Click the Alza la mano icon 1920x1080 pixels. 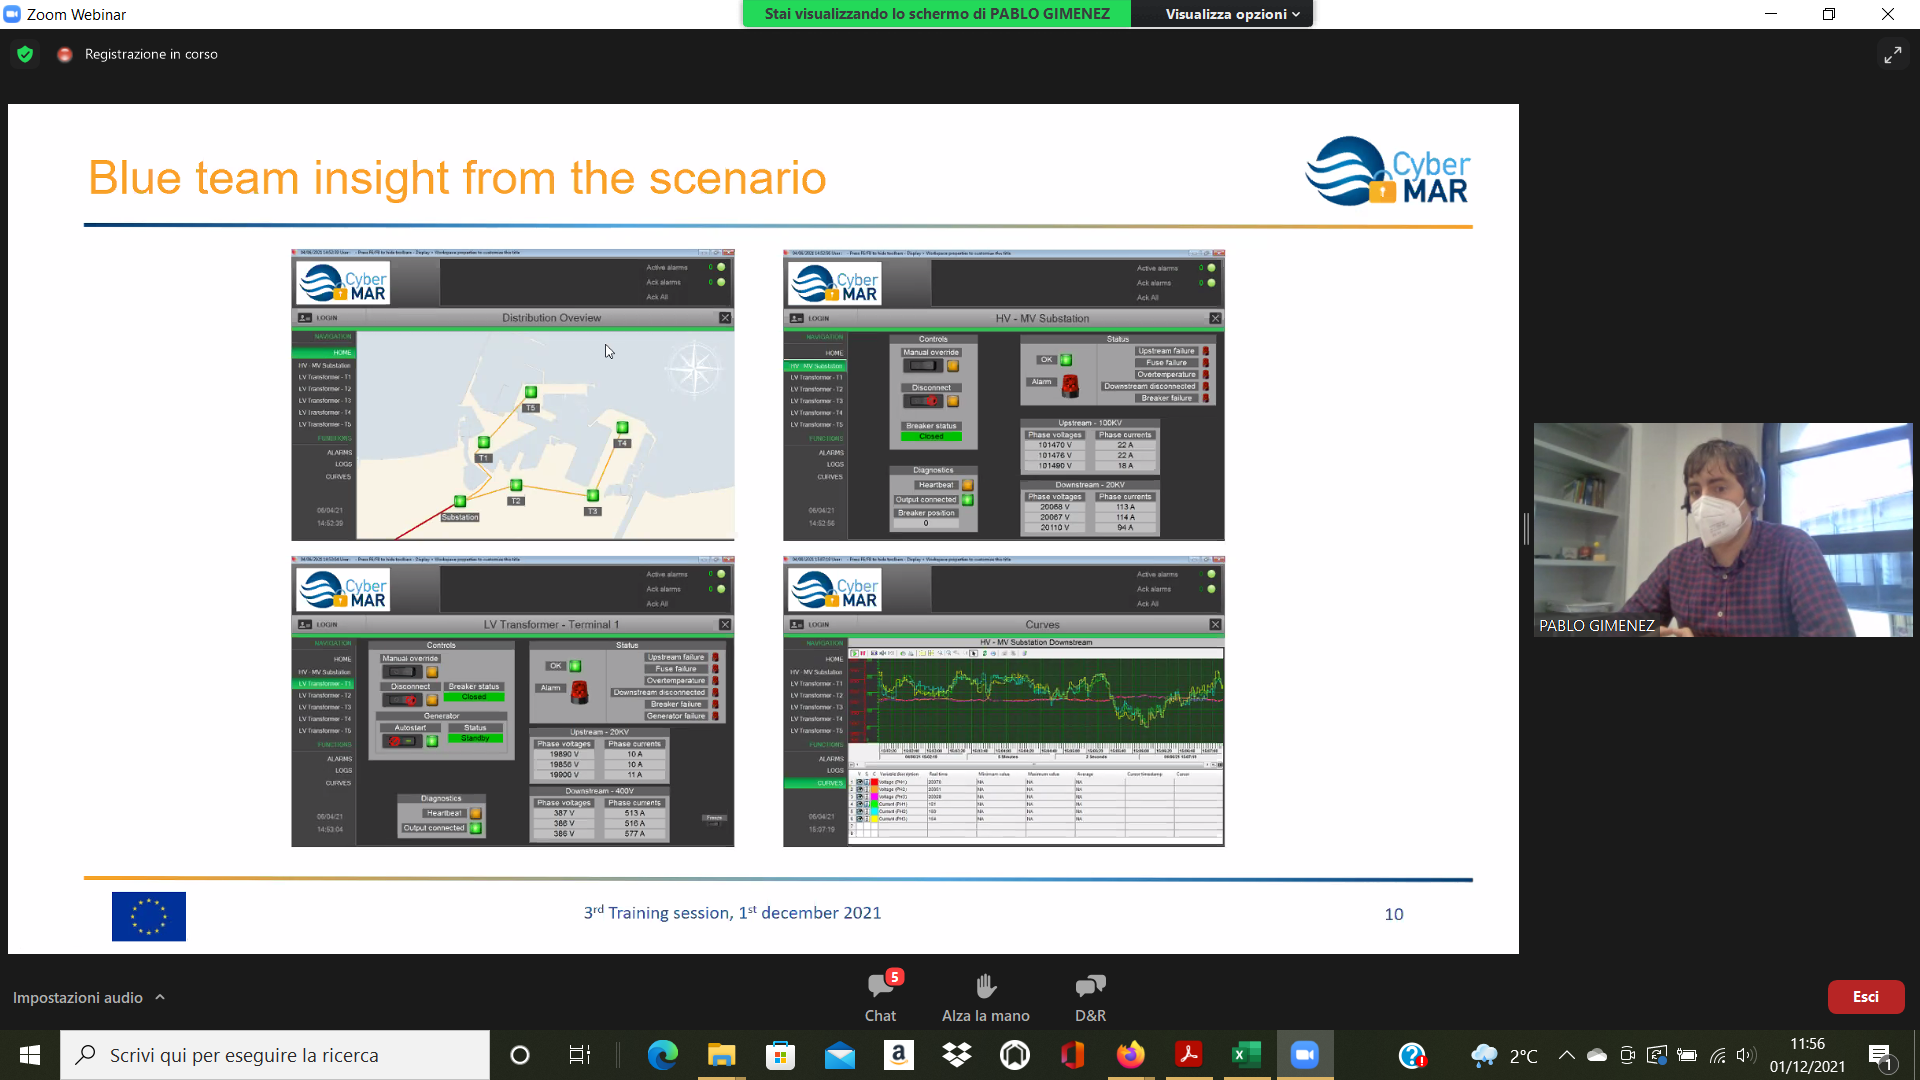click(985, 987)
